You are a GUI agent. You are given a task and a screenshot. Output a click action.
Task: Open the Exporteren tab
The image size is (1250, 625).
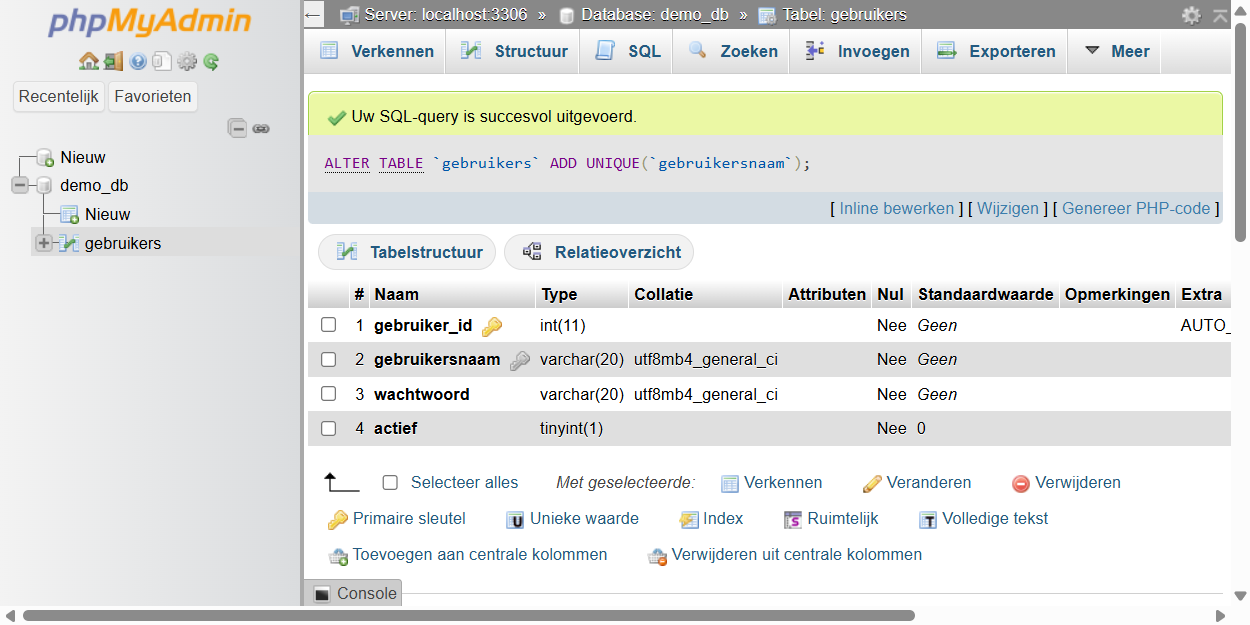tap(996, 51)
